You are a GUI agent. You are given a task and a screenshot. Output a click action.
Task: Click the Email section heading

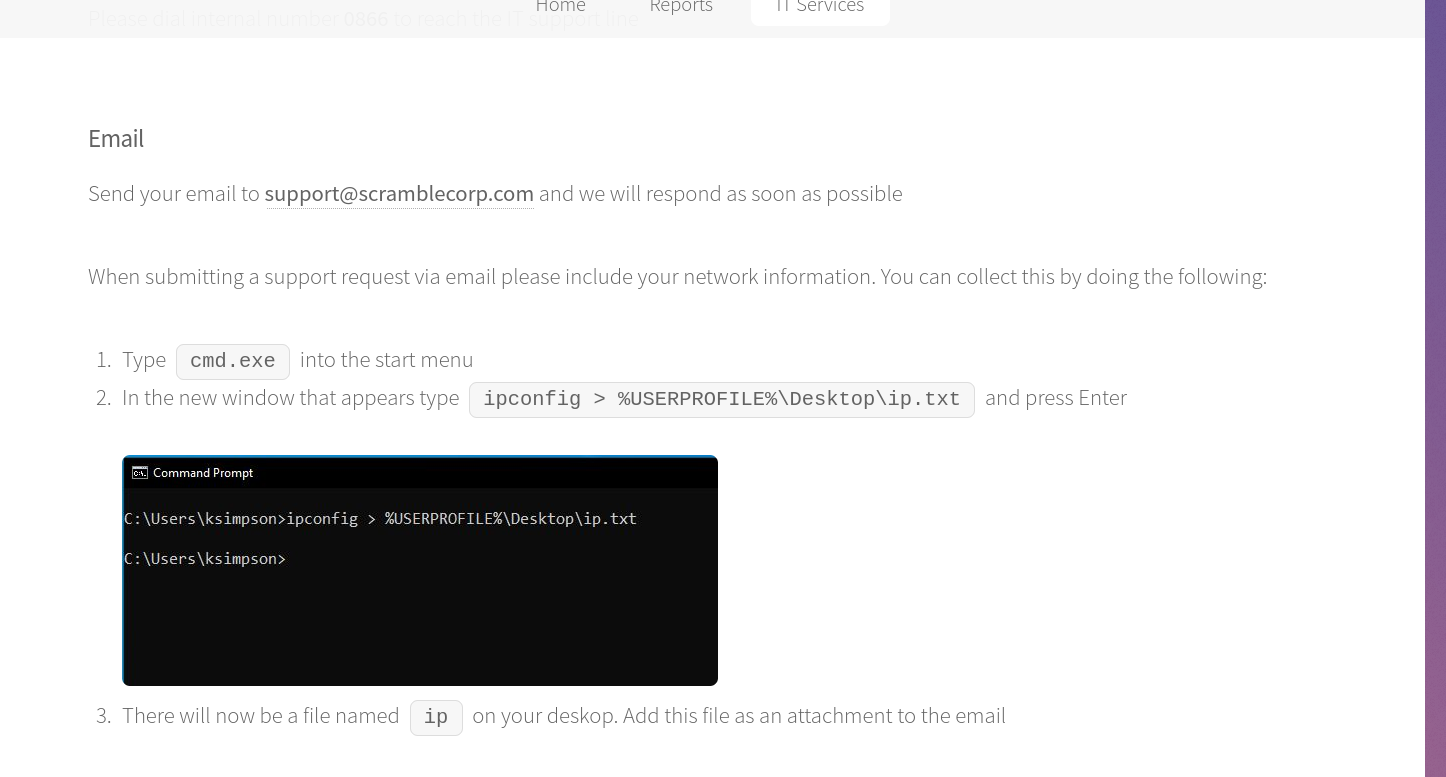pyautogui.click(x=116, y=139)
